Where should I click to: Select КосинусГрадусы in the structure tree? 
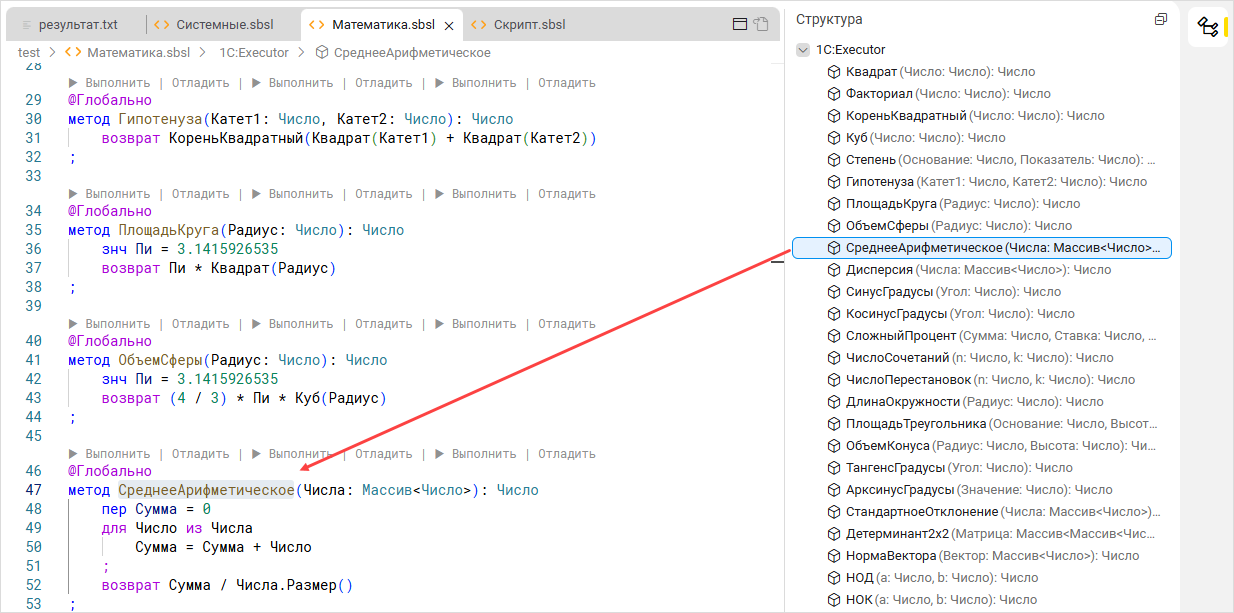(x=895, y=314)
